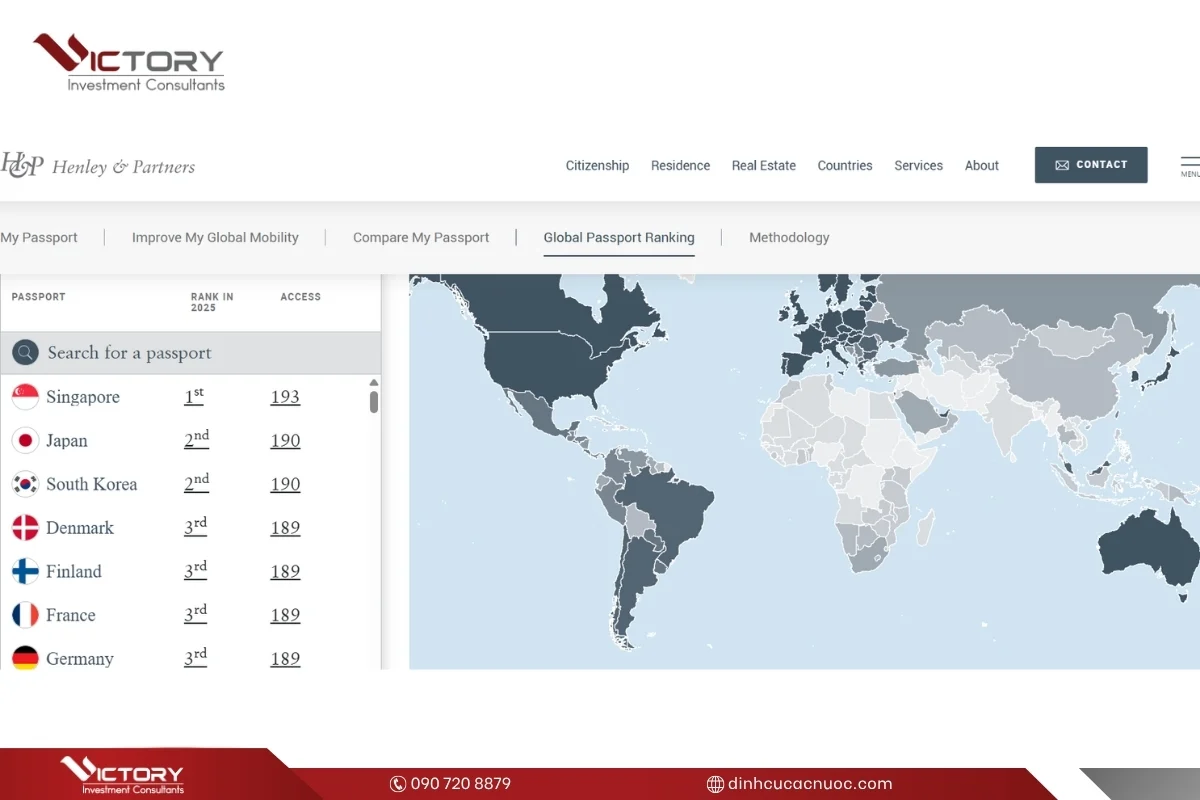Click the CONTACT button
Screen dimensions: 1200x800
click(x=1091, y=165)
